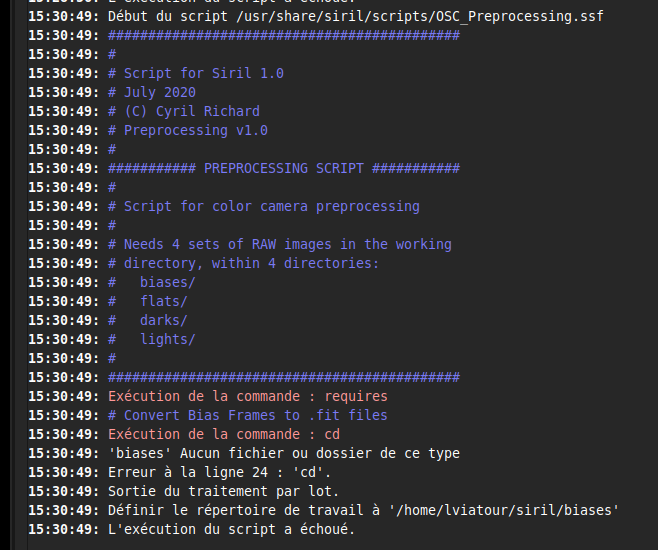Select the '# Preprocessing v1.0' line
Screen dimensions: 658x550
tap(187, 131)
